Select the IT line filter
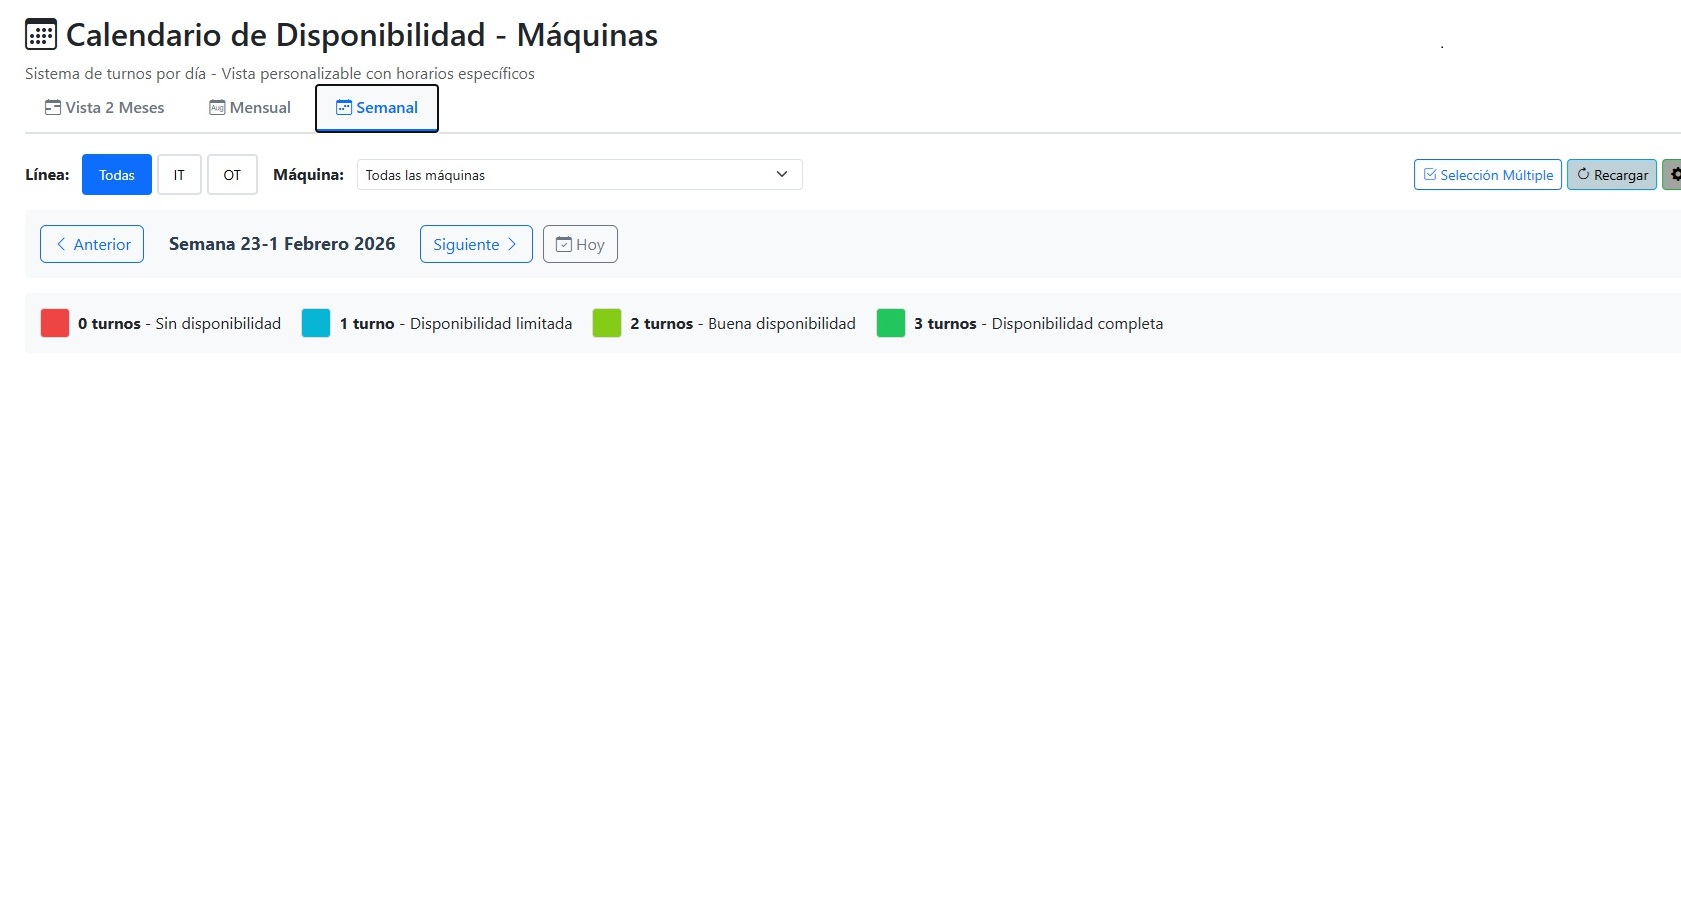The height and width of the screenshot is (915, 1681). pyautogui.click(x=179, y=174)
